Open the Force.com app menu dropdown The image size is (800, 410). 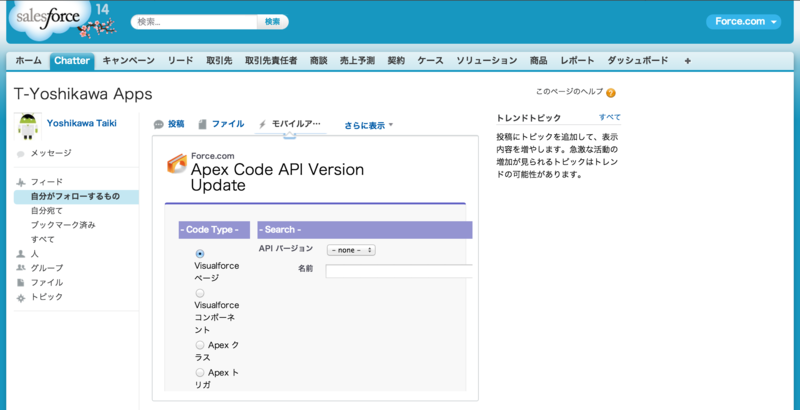743,21
